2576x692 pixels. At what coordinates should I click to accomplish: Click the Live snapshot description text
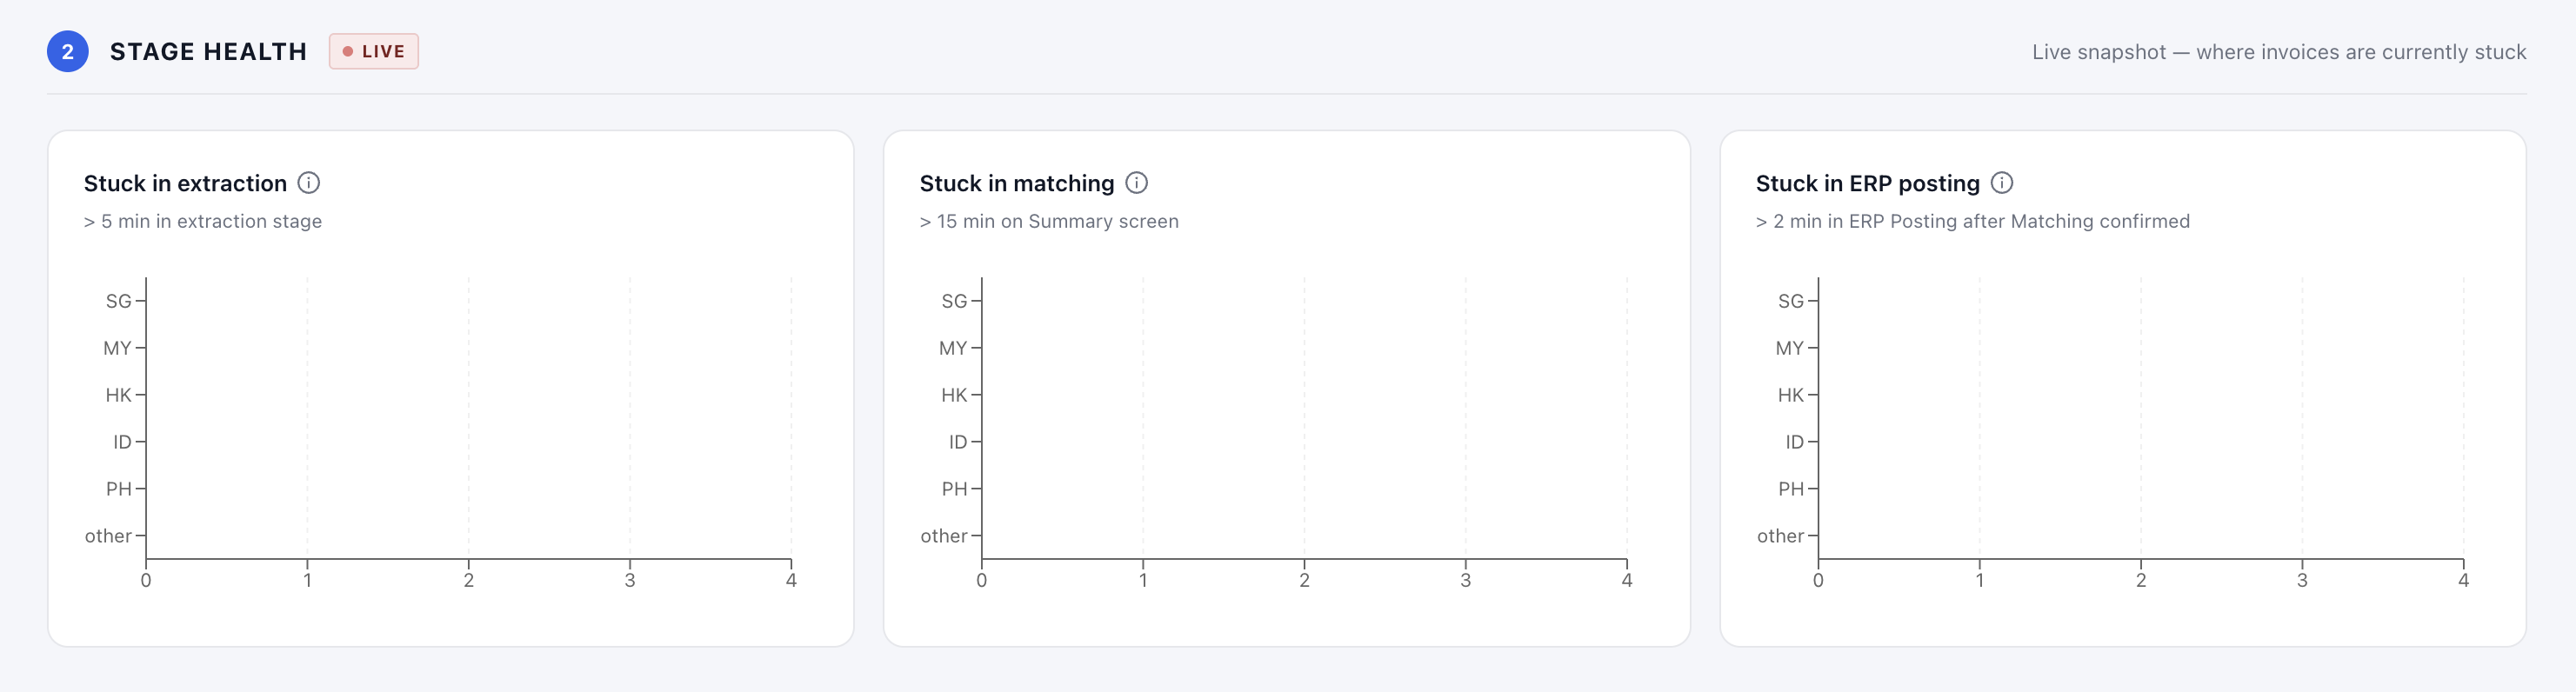[2279, 52]
